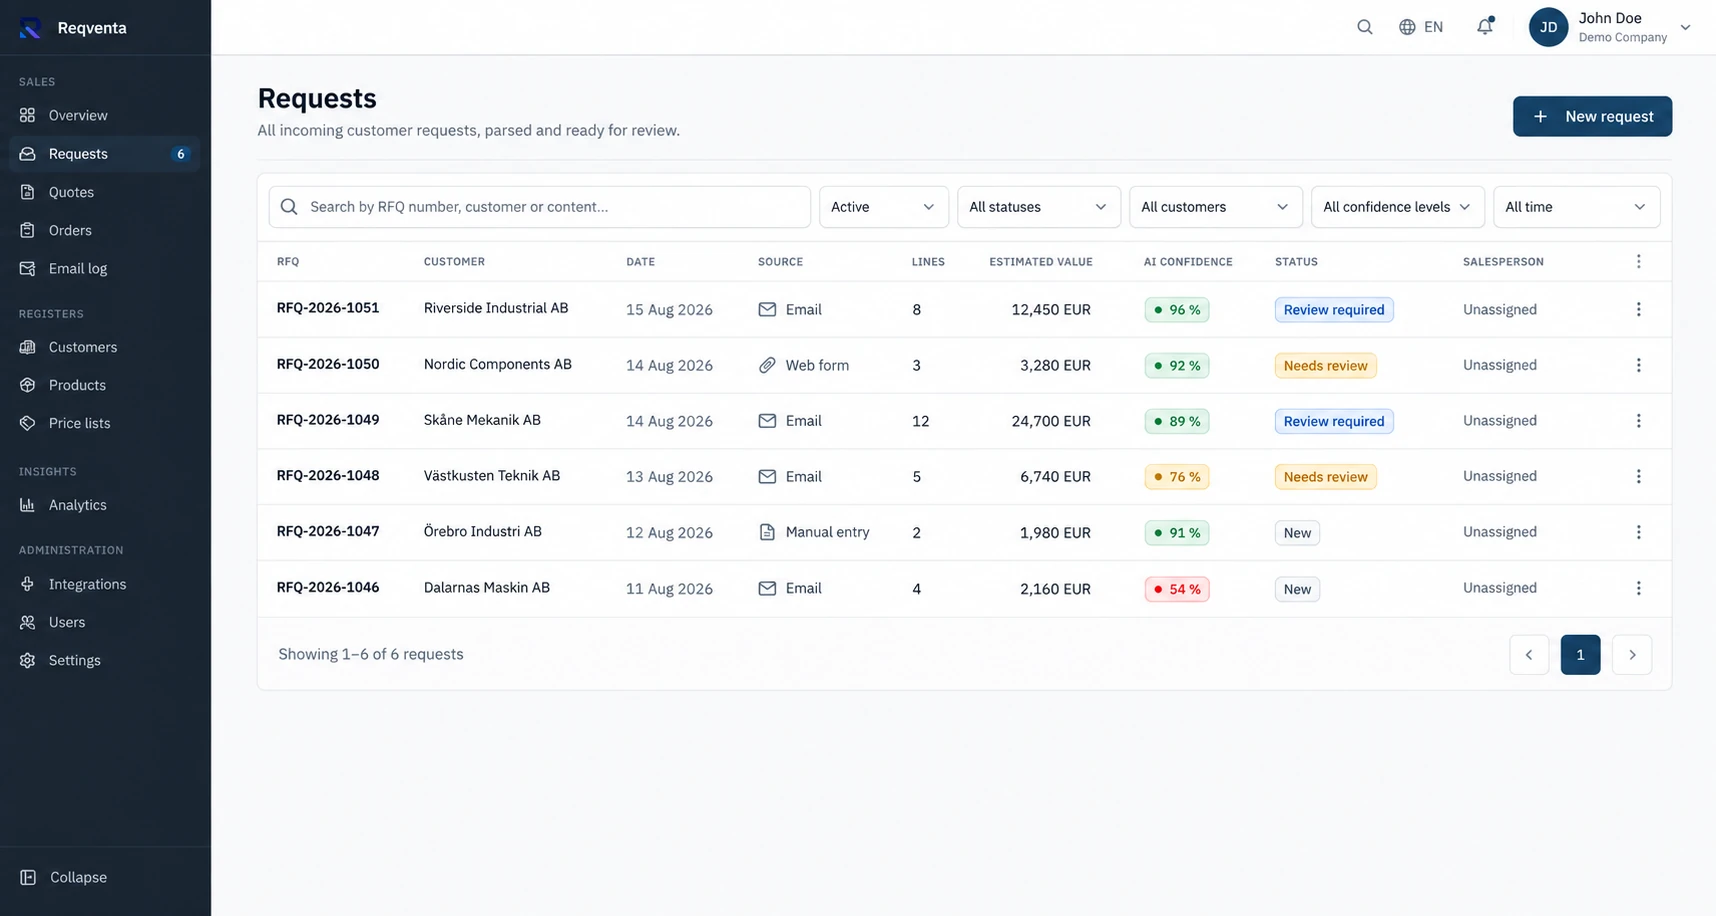Open row actions for RFQ-2026-1047

(1638, 532)
